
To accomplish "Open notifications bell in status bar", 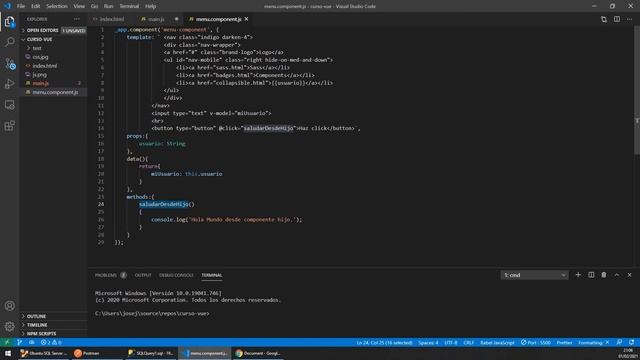I will [632, 342].
